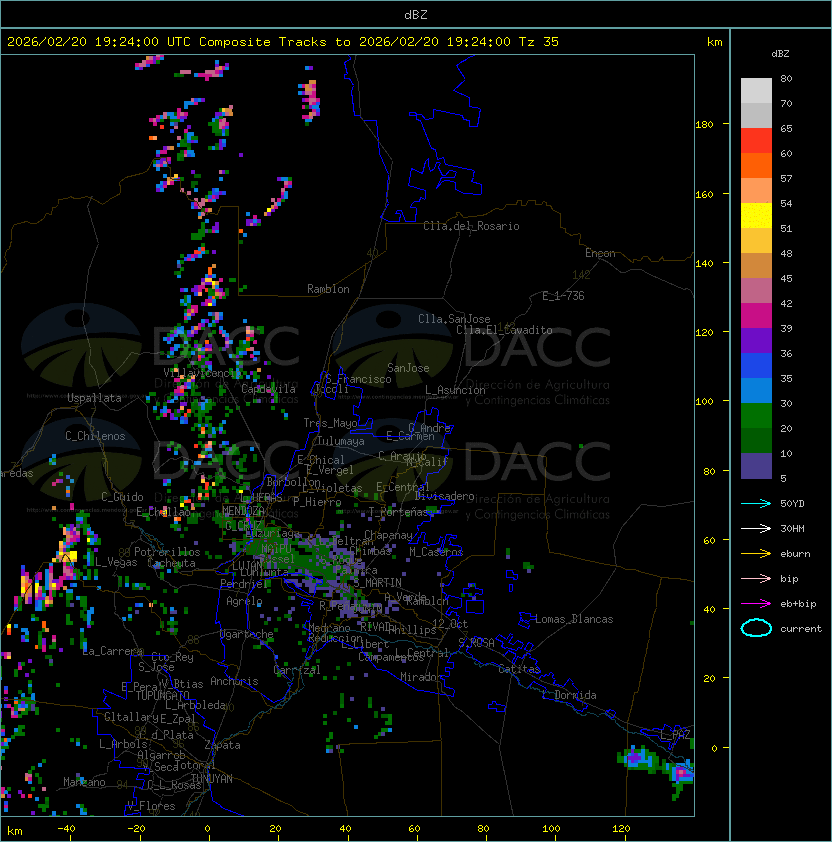Screen dimensions: 832x842
Task: Click the 'C_Chilenos' map label
Action: coord(95,436)
